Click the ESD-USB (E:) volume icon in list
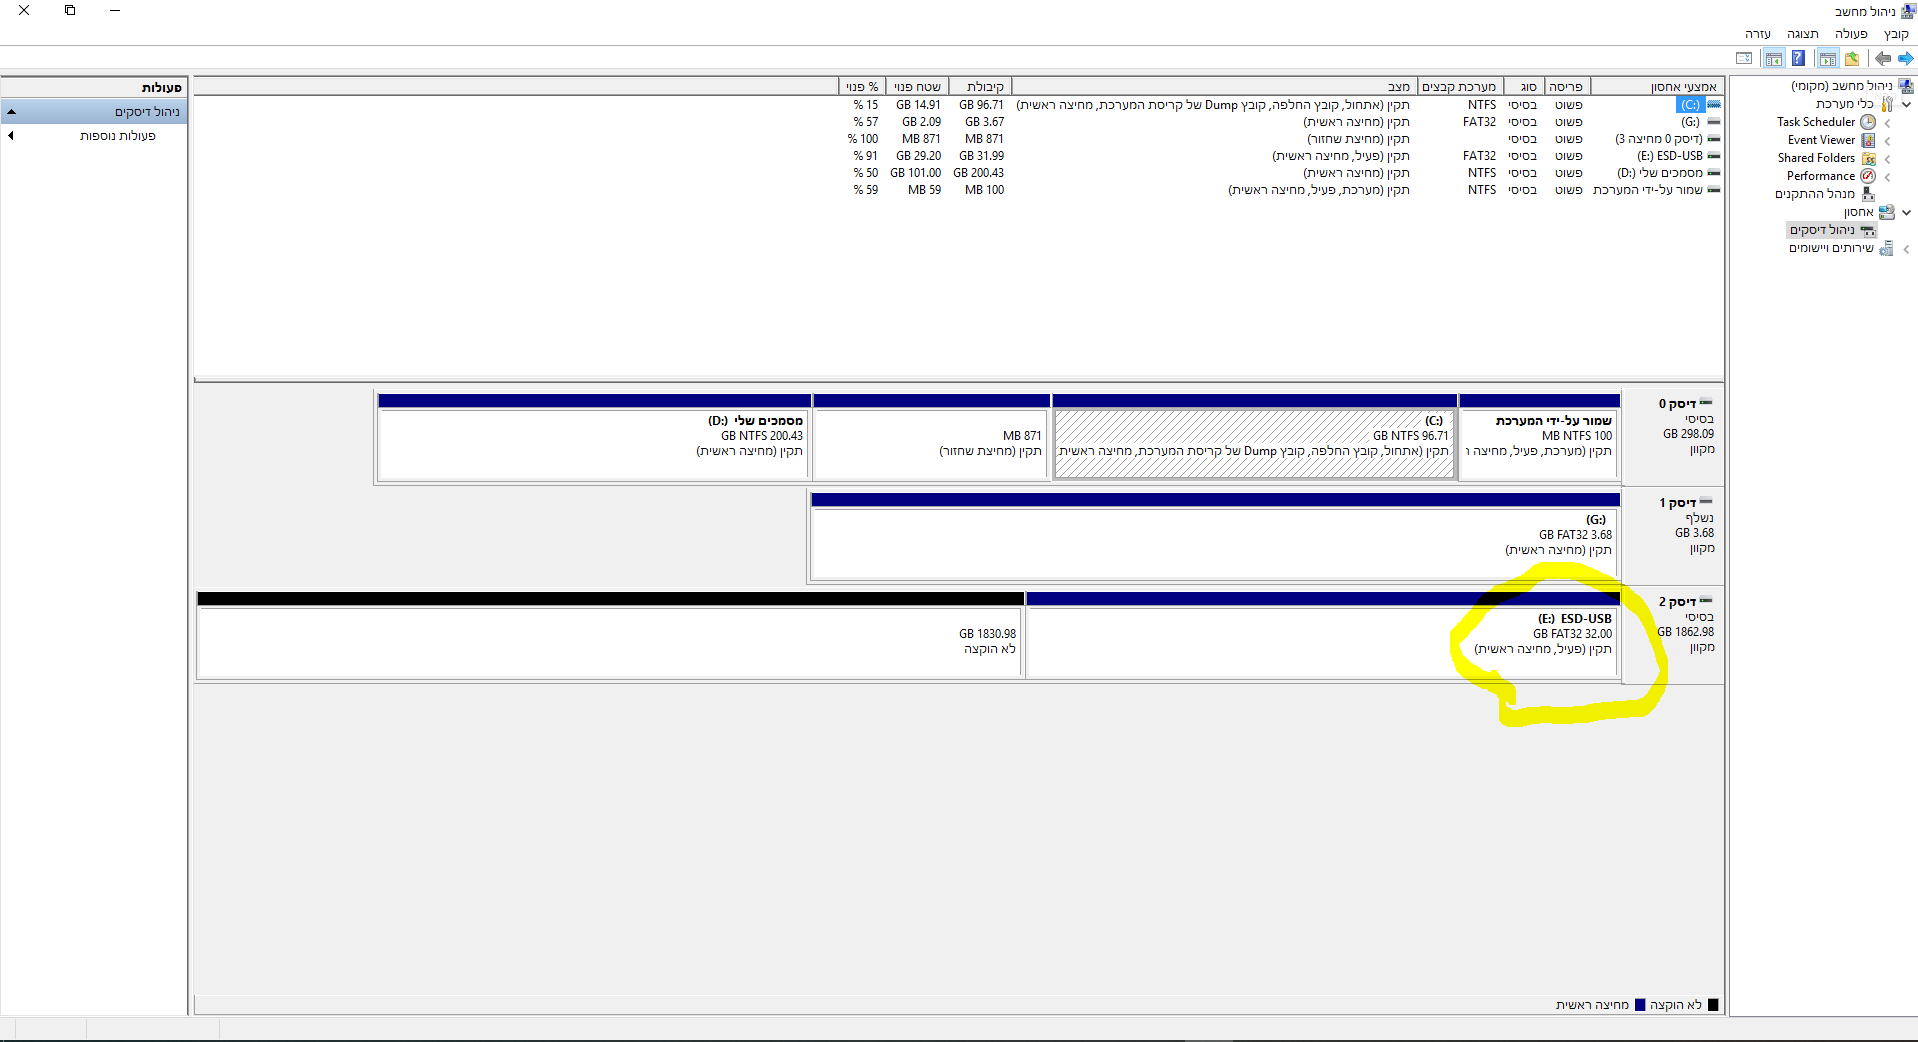 pyautogui.click(x=1714, y=156)
